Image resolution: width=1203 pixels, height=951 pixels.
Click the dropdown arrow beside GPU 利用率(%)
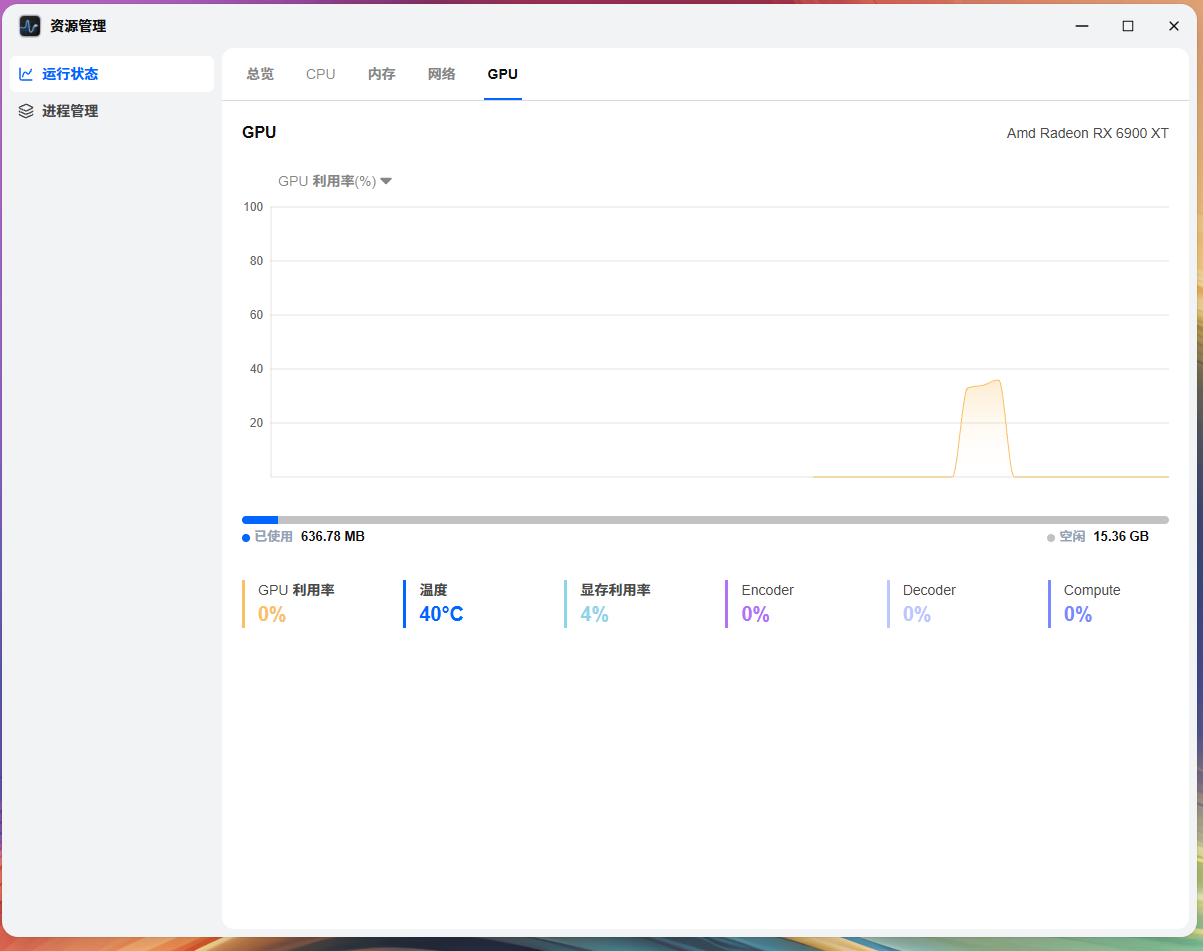pyautogui.click(x=386, y=181)
